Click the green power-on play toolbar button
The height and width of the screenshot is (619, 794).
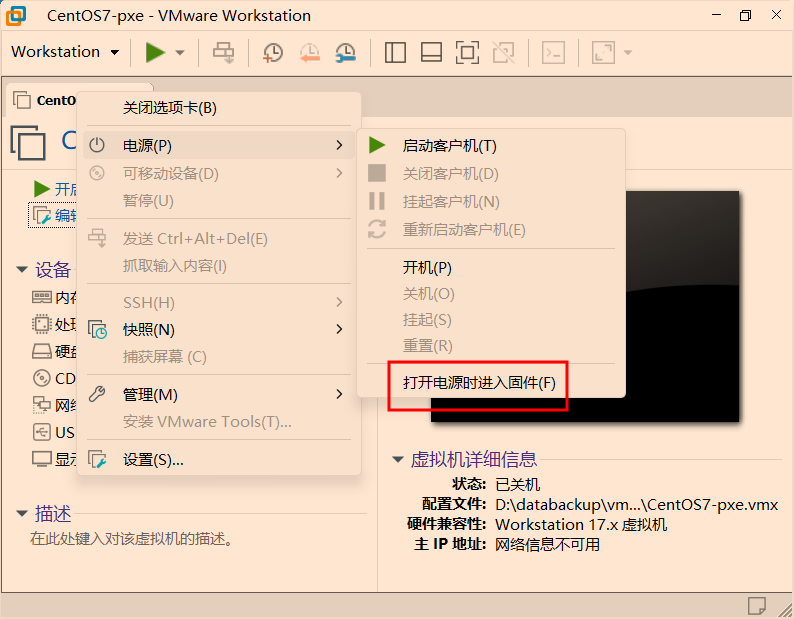tap(155, 52)
